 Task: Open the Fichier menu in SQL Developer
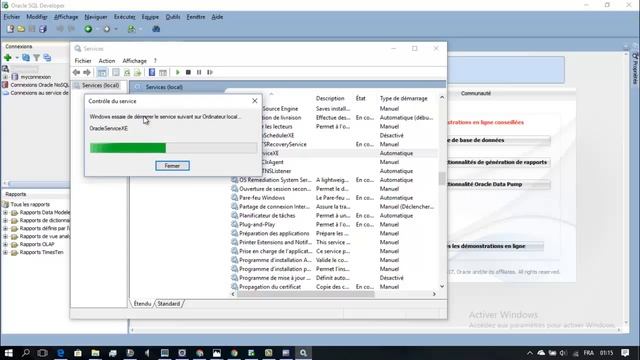pyautogui.click(x=11, y=17)
